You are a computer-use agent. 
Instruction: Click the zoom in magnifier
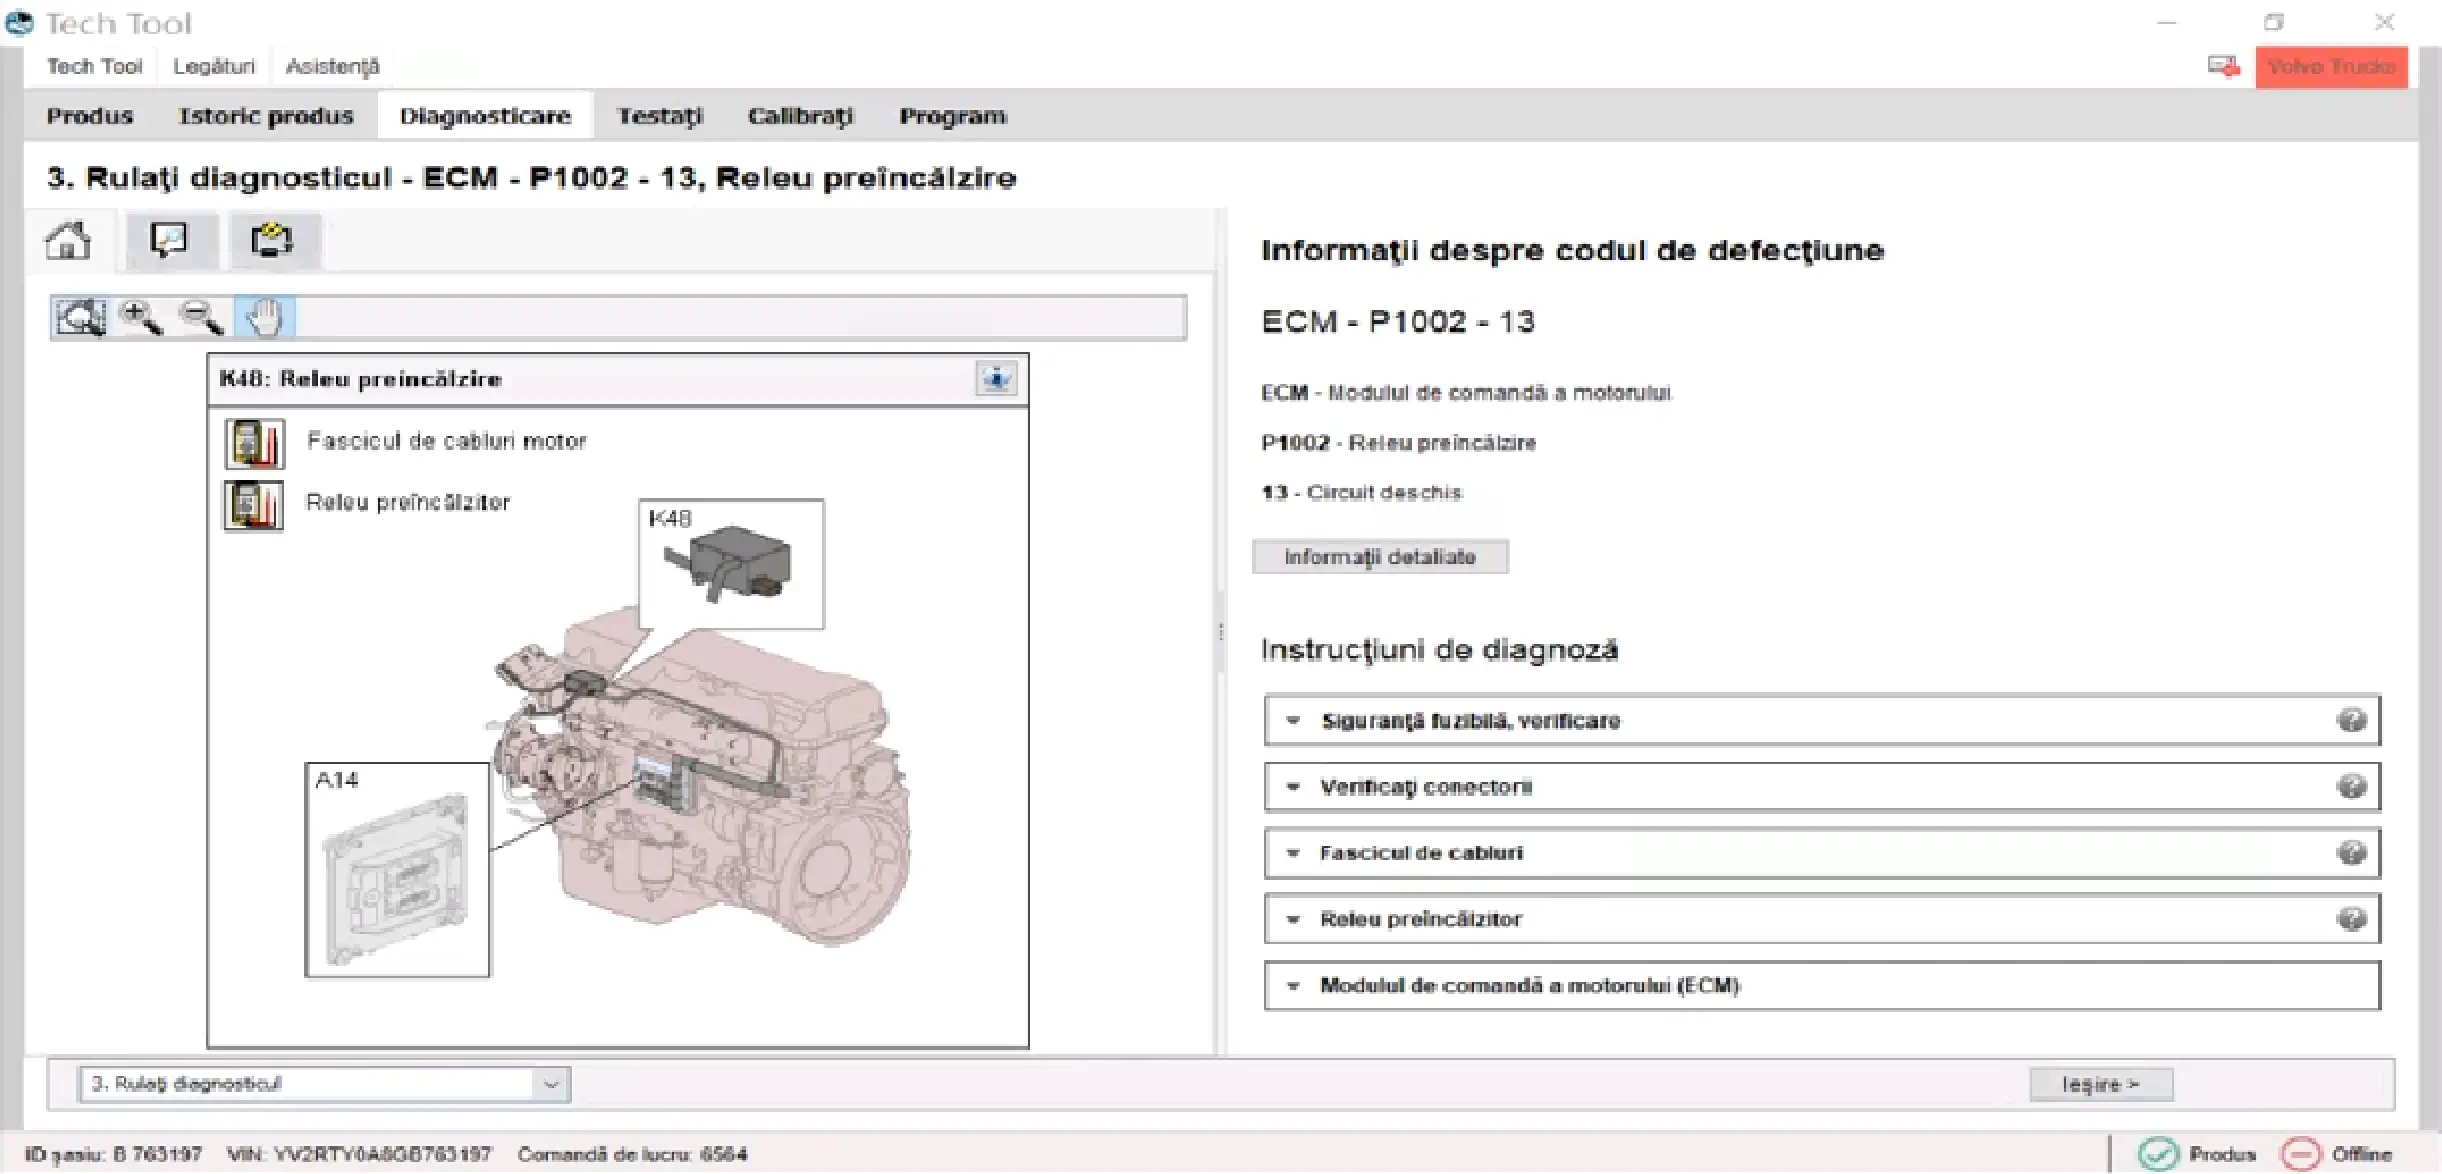click(x=140, y=318)
